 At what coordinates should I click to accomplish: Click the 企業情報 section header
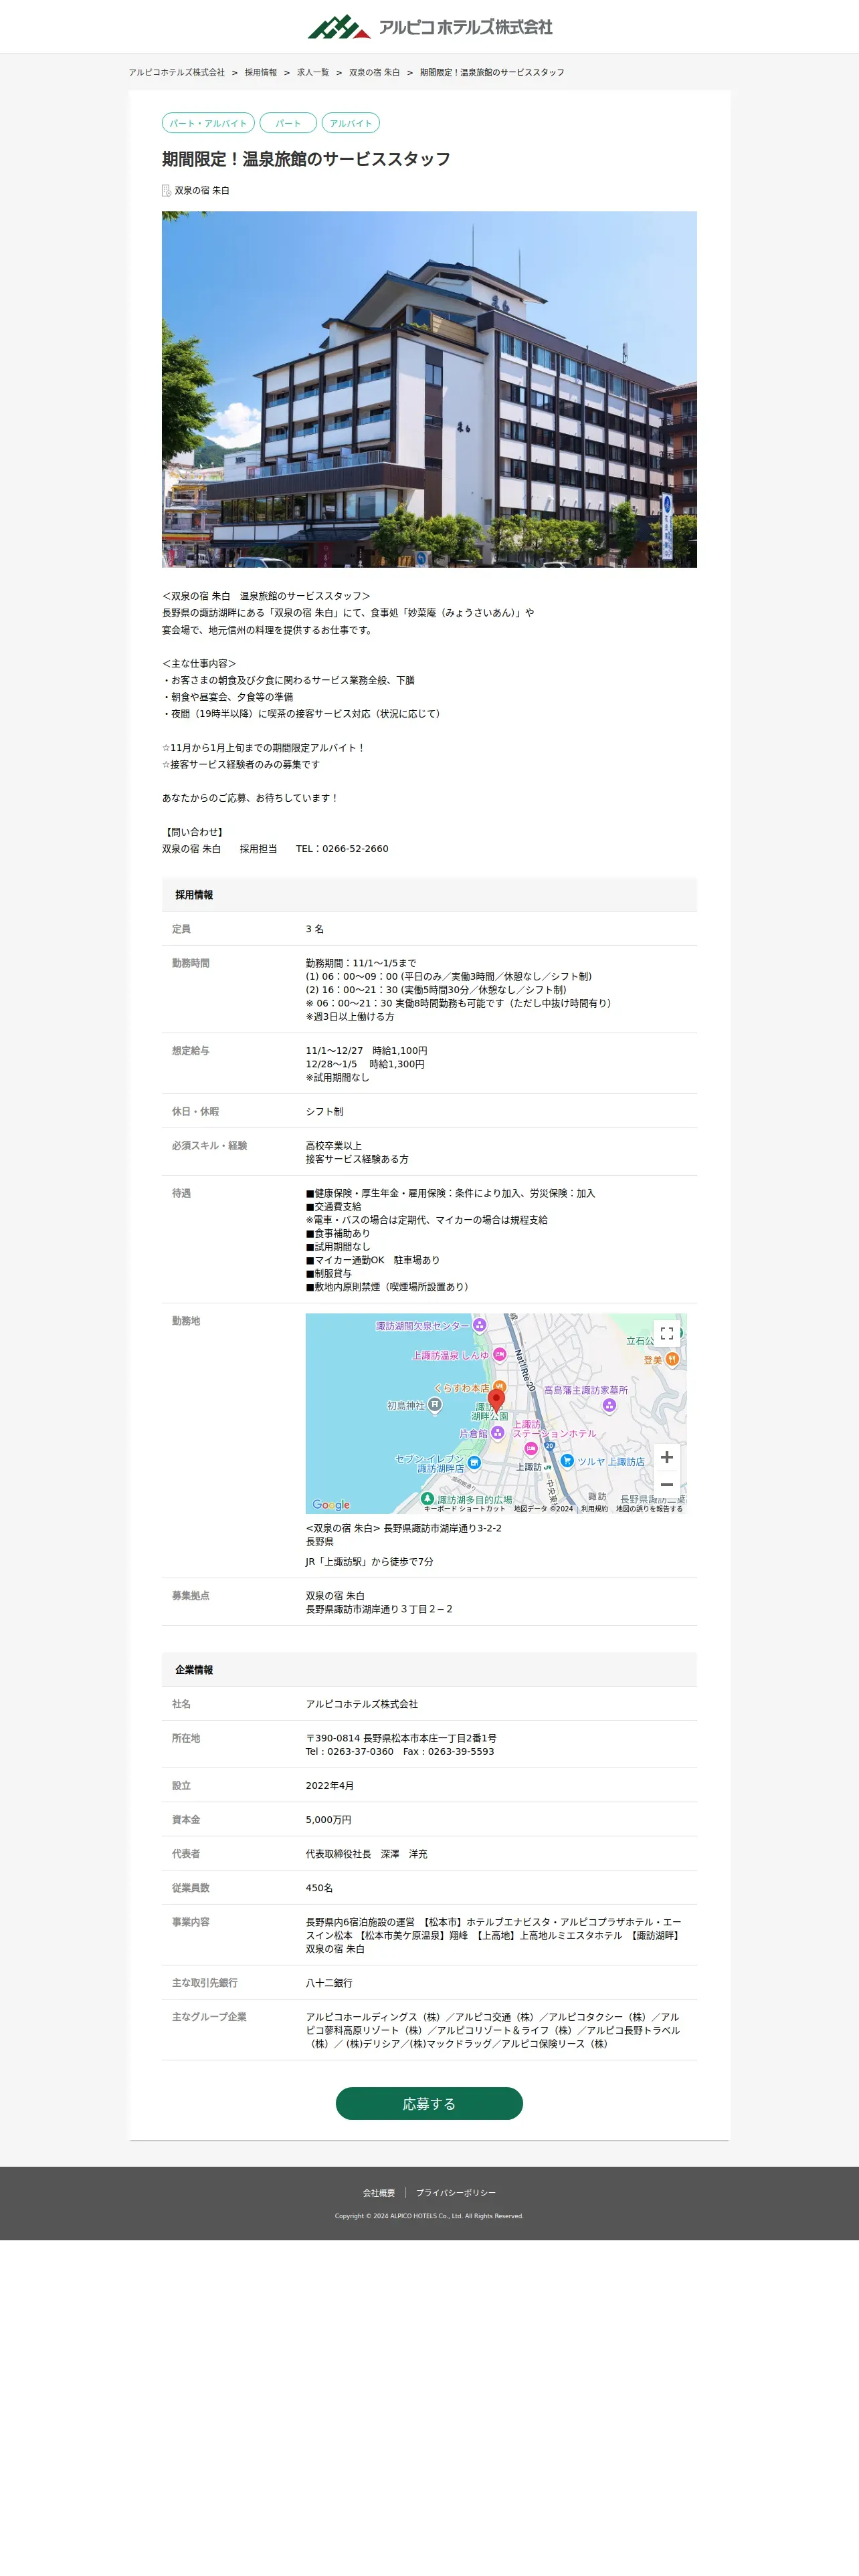click(429, 1670)
